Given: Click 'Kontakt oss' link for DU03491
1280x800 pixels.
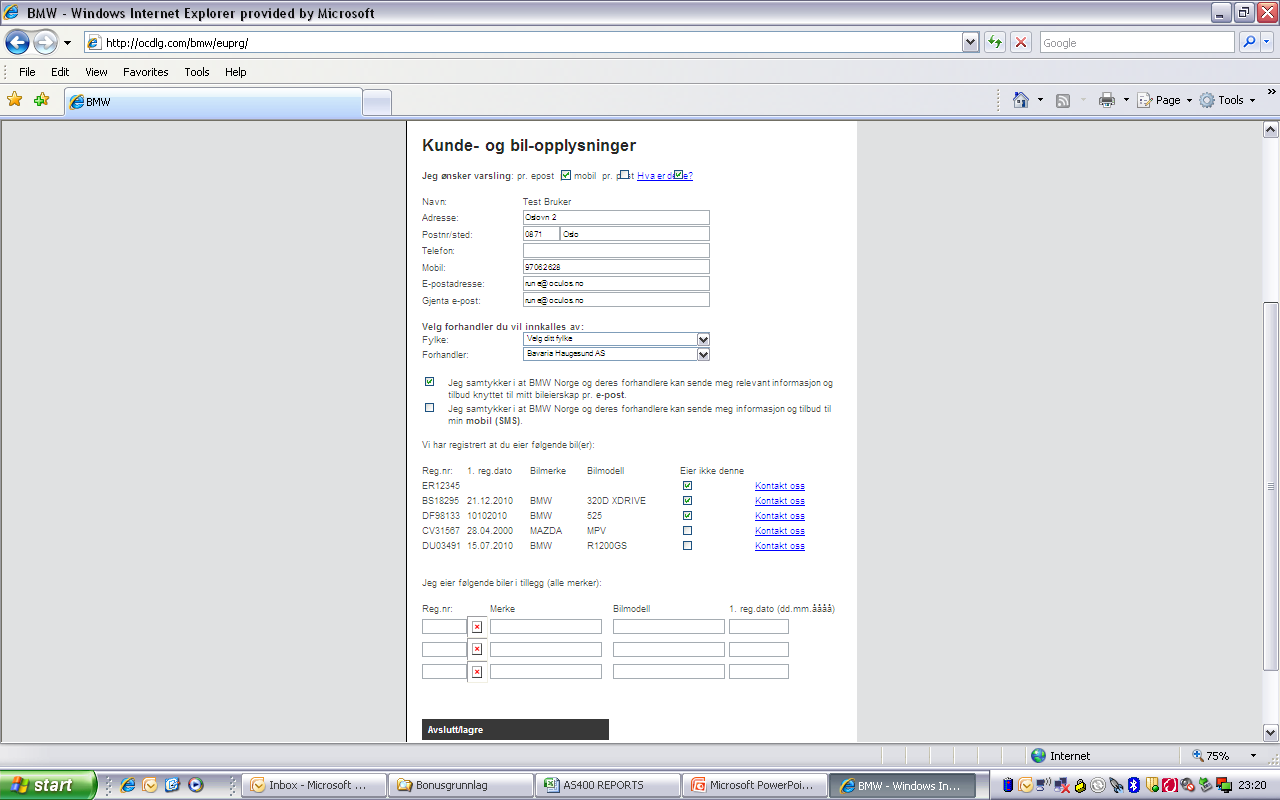Looking at the screenshot, I should [x=780, y=546].
